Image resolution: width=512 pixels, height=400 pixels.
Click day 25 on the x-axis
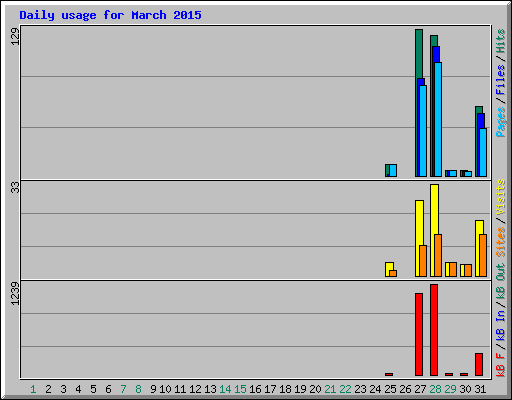point(390,389)
